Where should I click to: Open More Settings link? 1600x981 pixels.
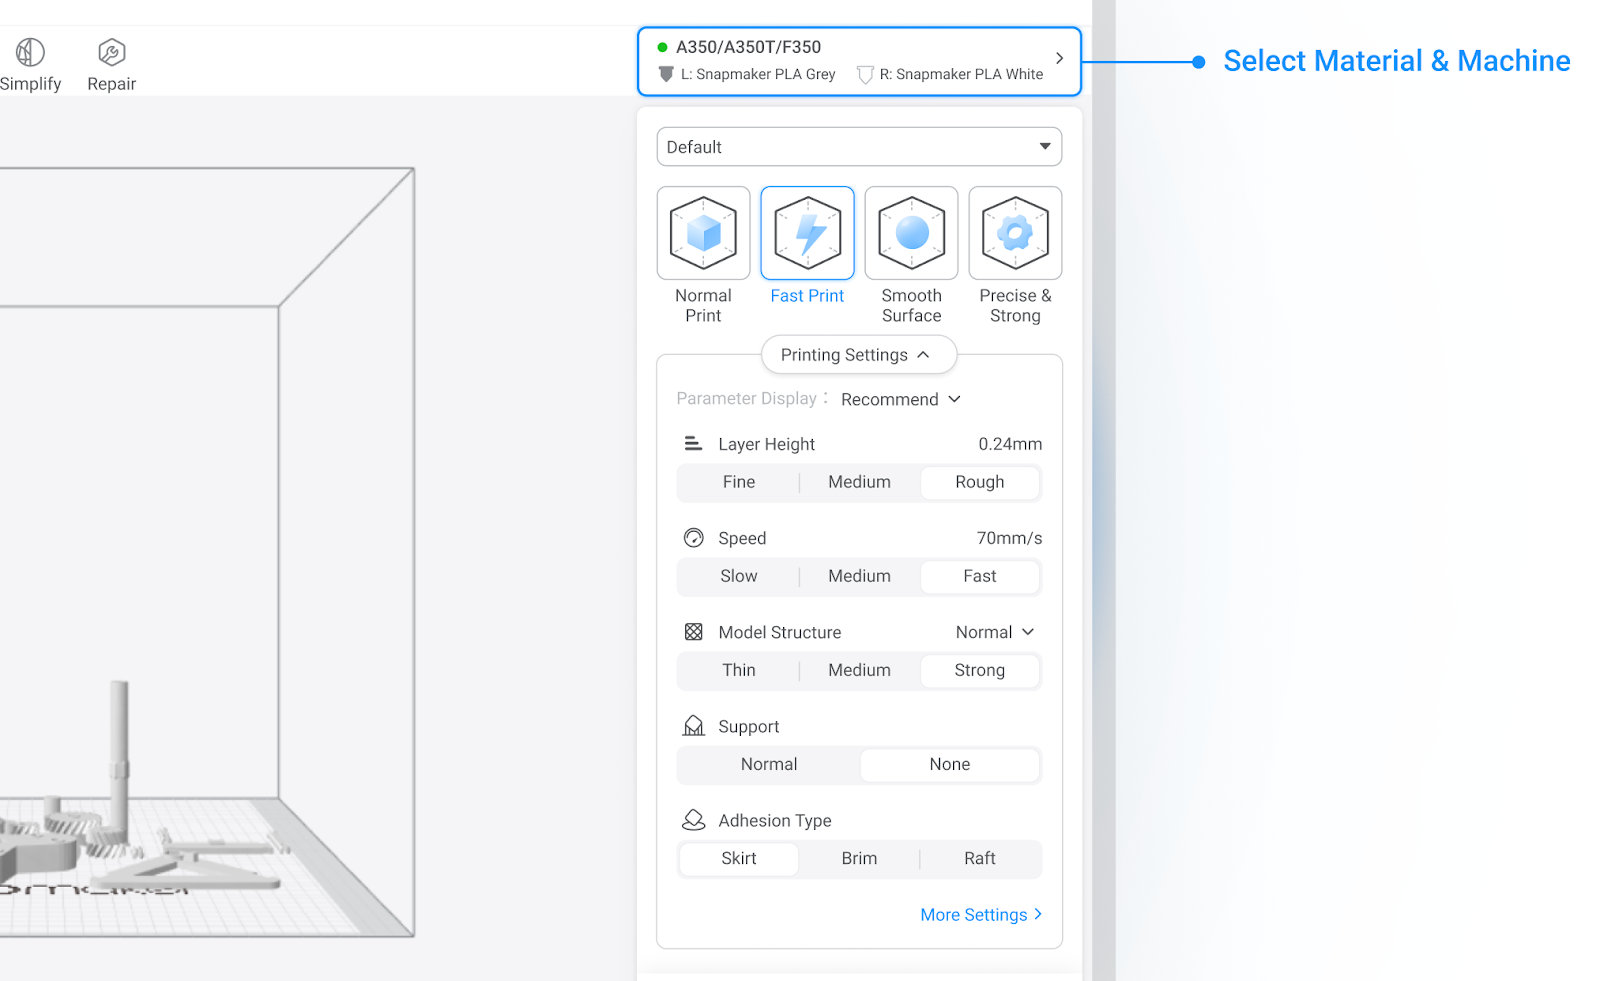(981, 915)
